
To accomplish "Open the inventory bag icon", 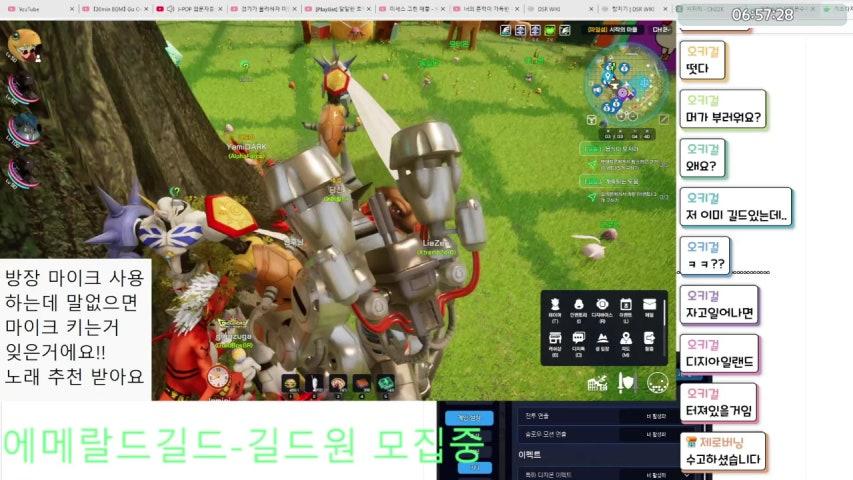I will tap(578, 305).
